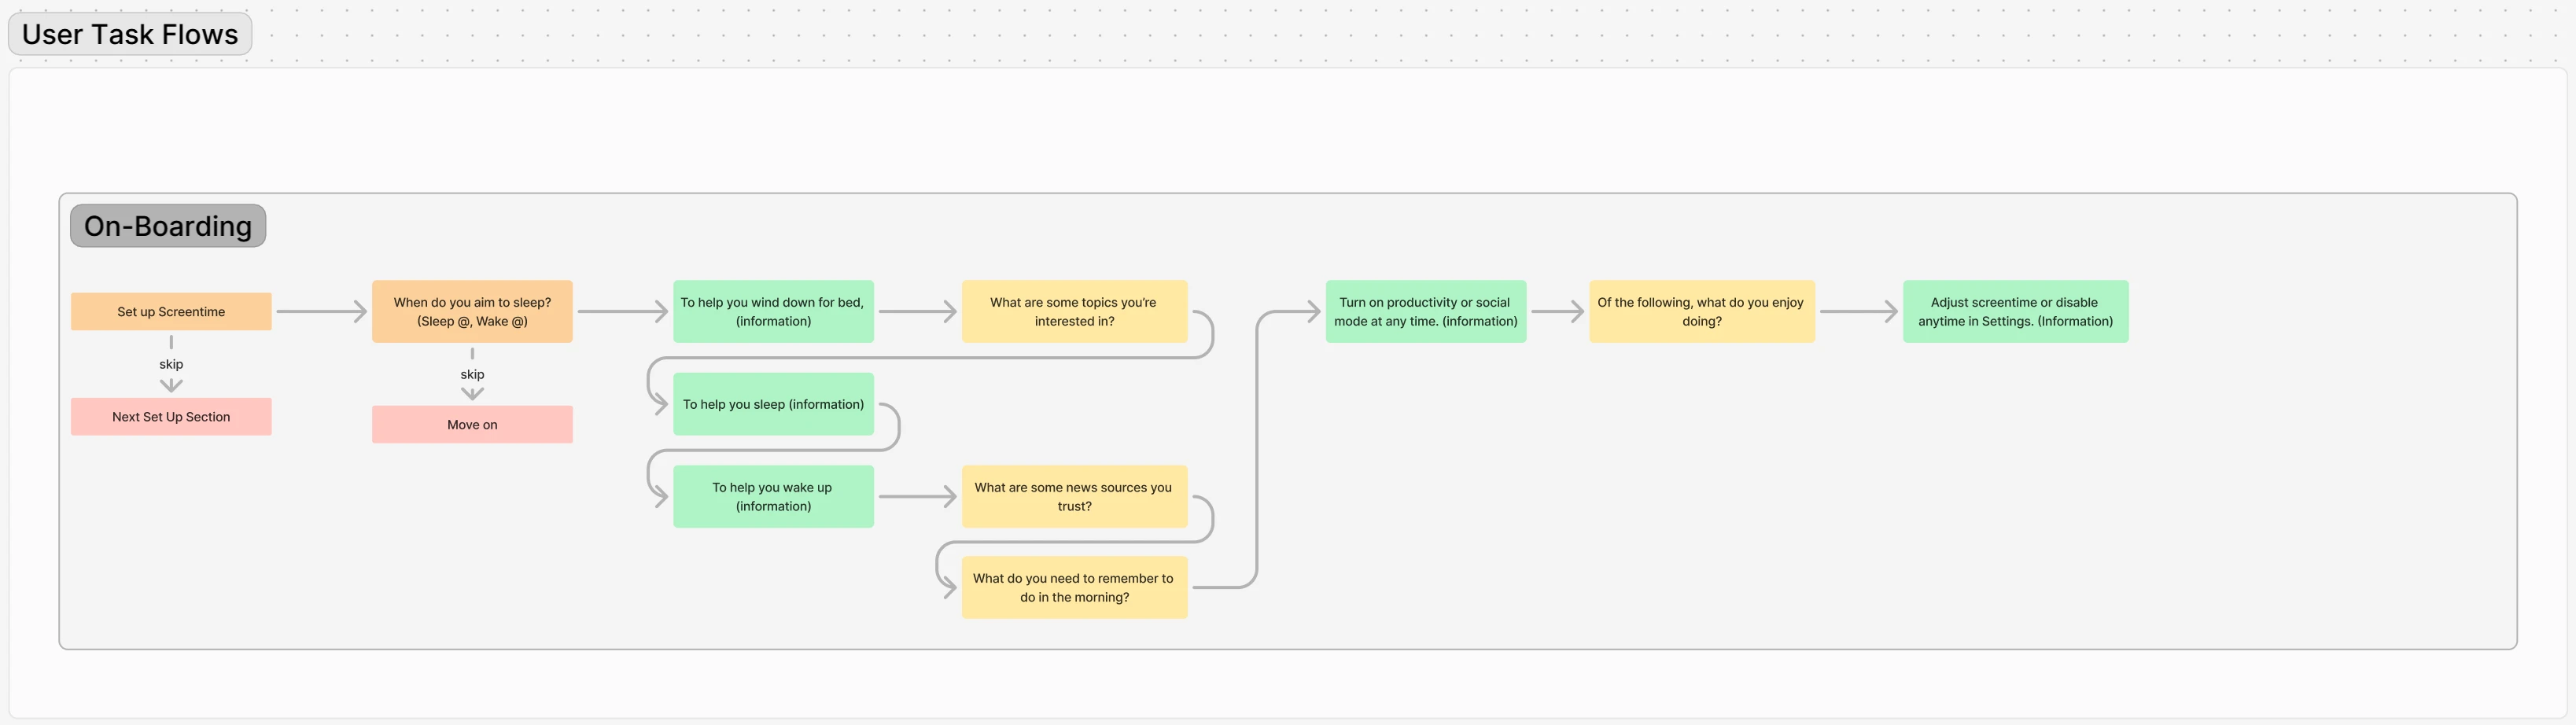This screenshot has height=725, width=2576.
Task: Select the pink Move on card
Action: (x=472, y=425)
